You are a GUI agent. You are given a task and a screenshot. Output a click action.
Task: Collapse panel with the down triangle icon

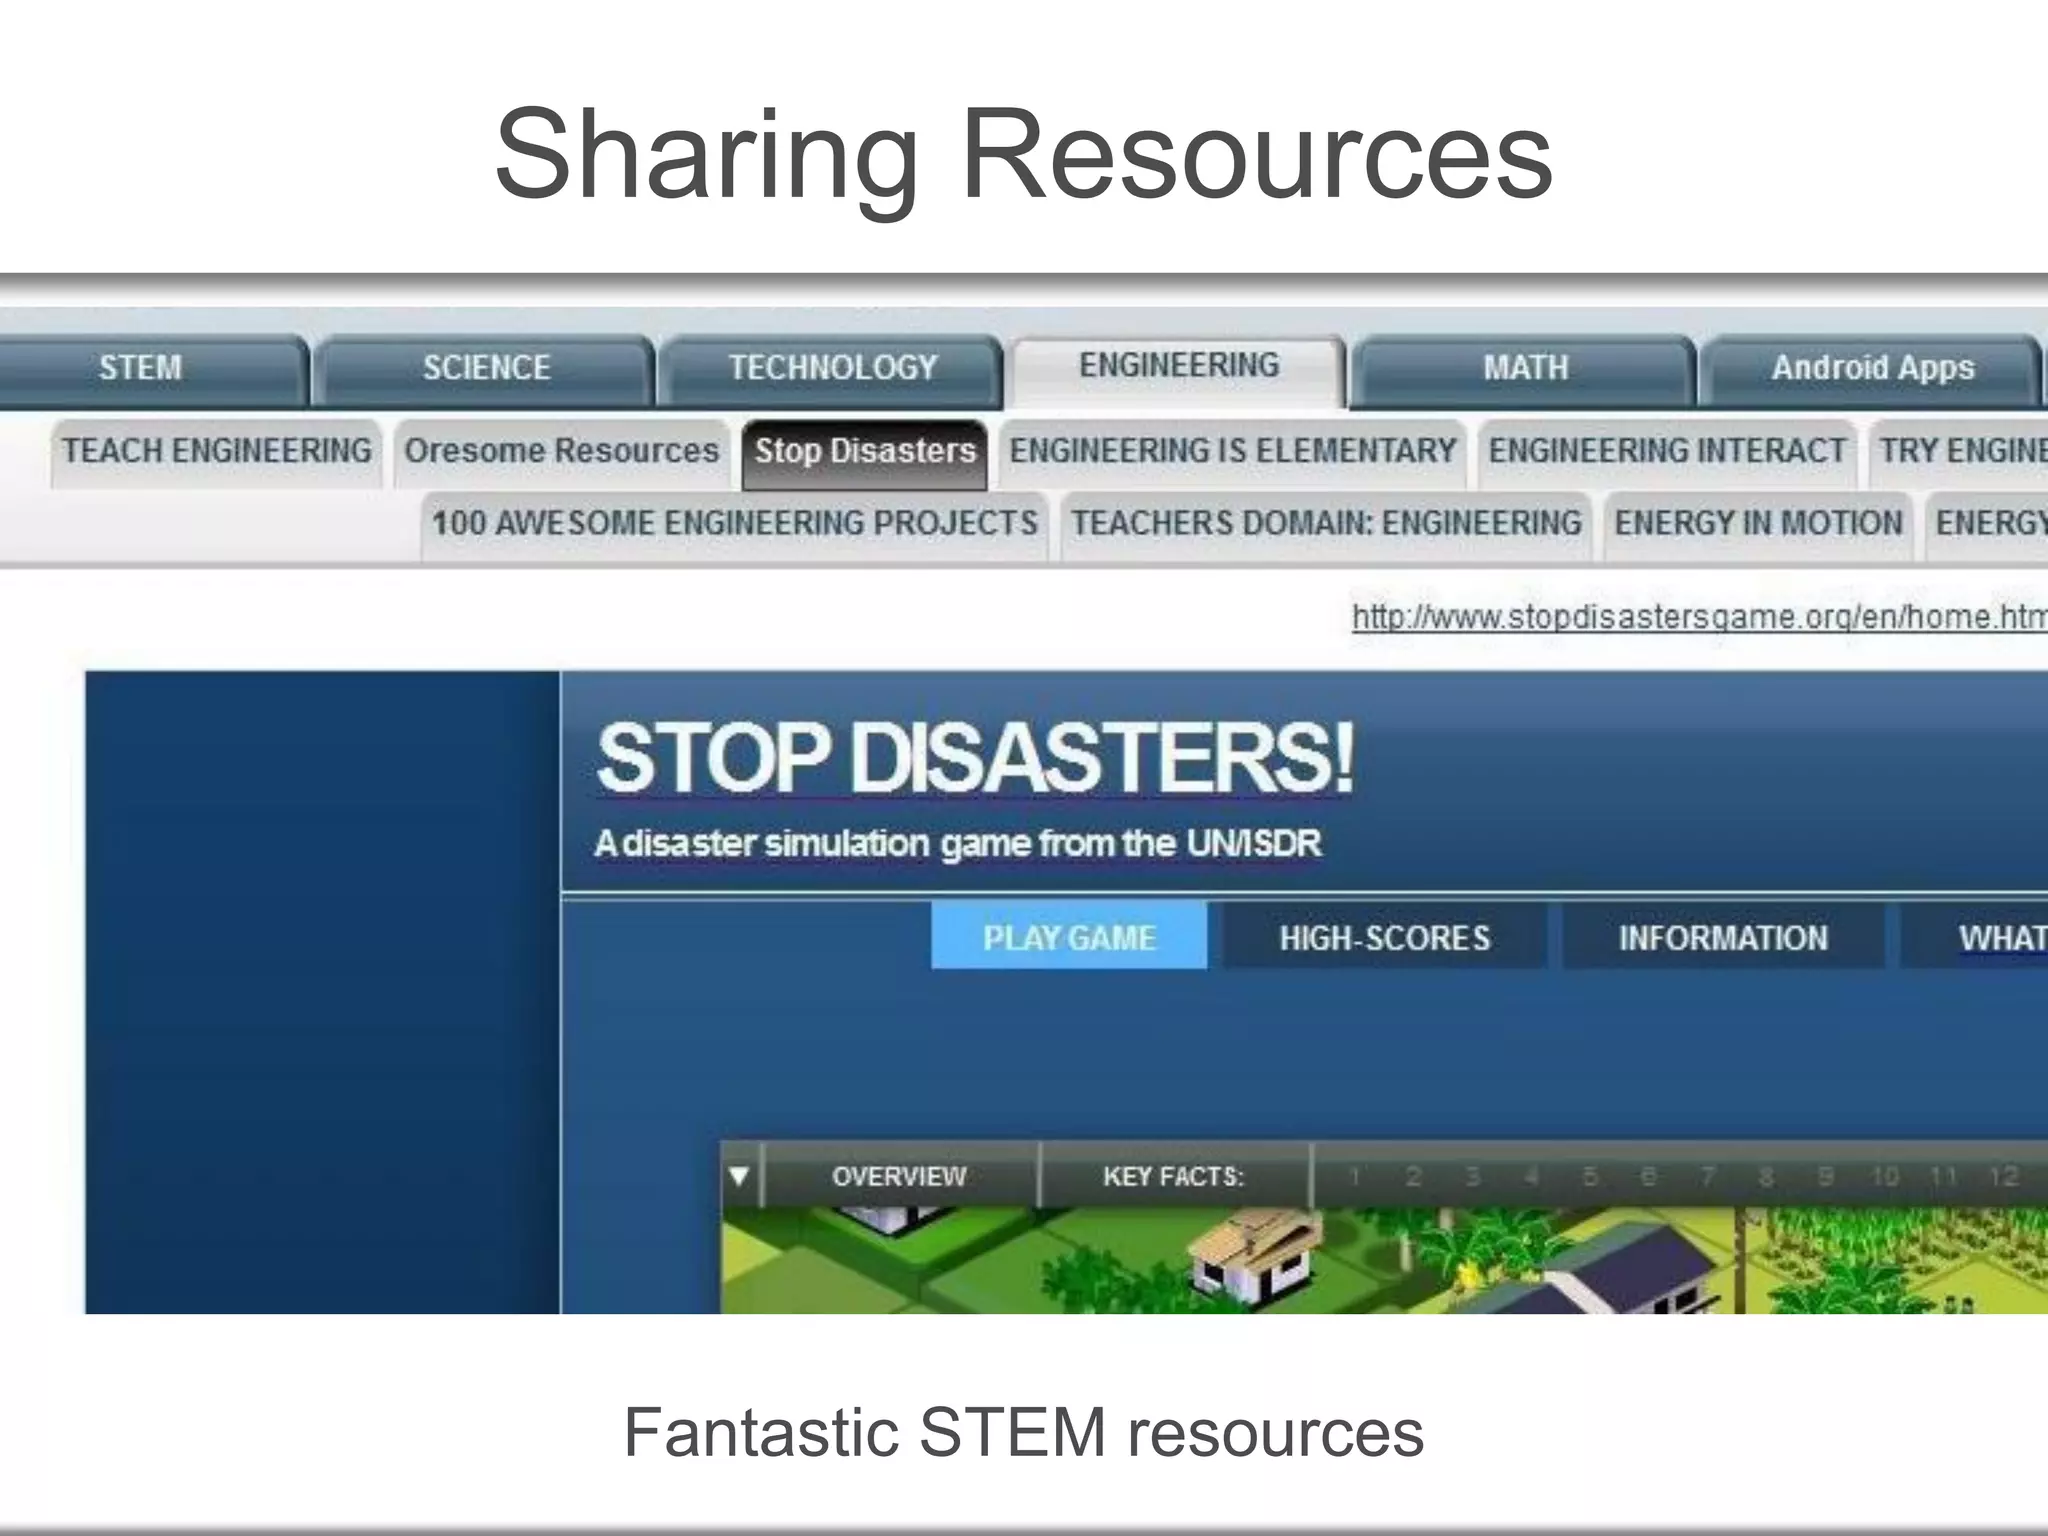[739, 1176]
